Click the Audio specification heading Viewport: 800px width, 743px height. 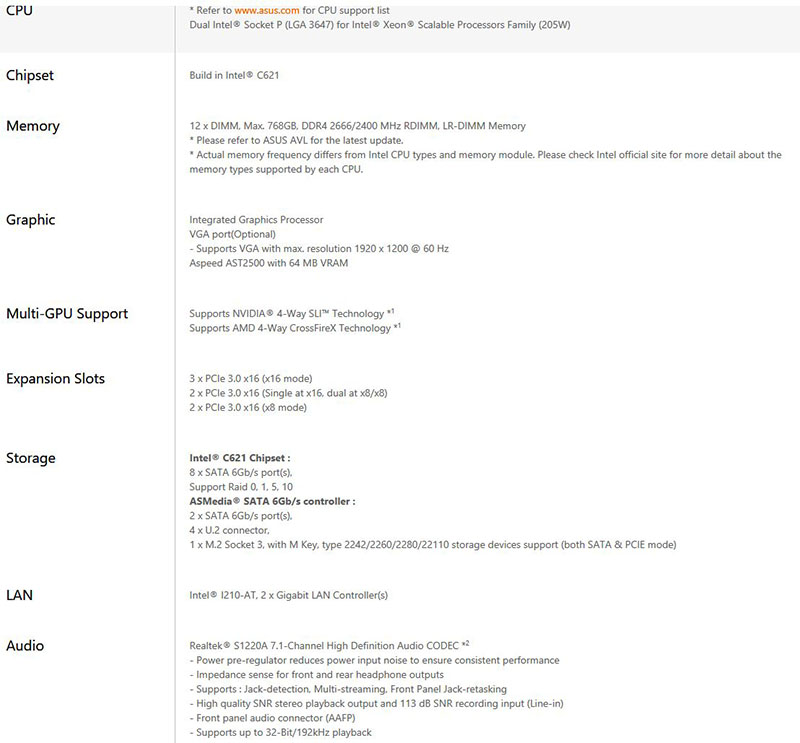tap(25, 646)
